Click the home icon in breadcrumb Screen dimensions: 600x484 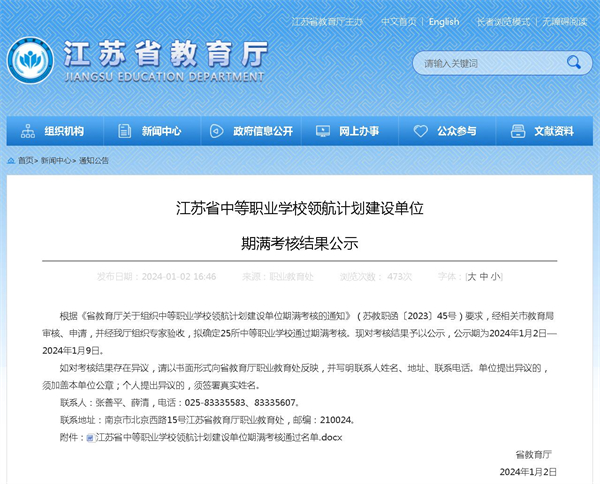[10, 160]
